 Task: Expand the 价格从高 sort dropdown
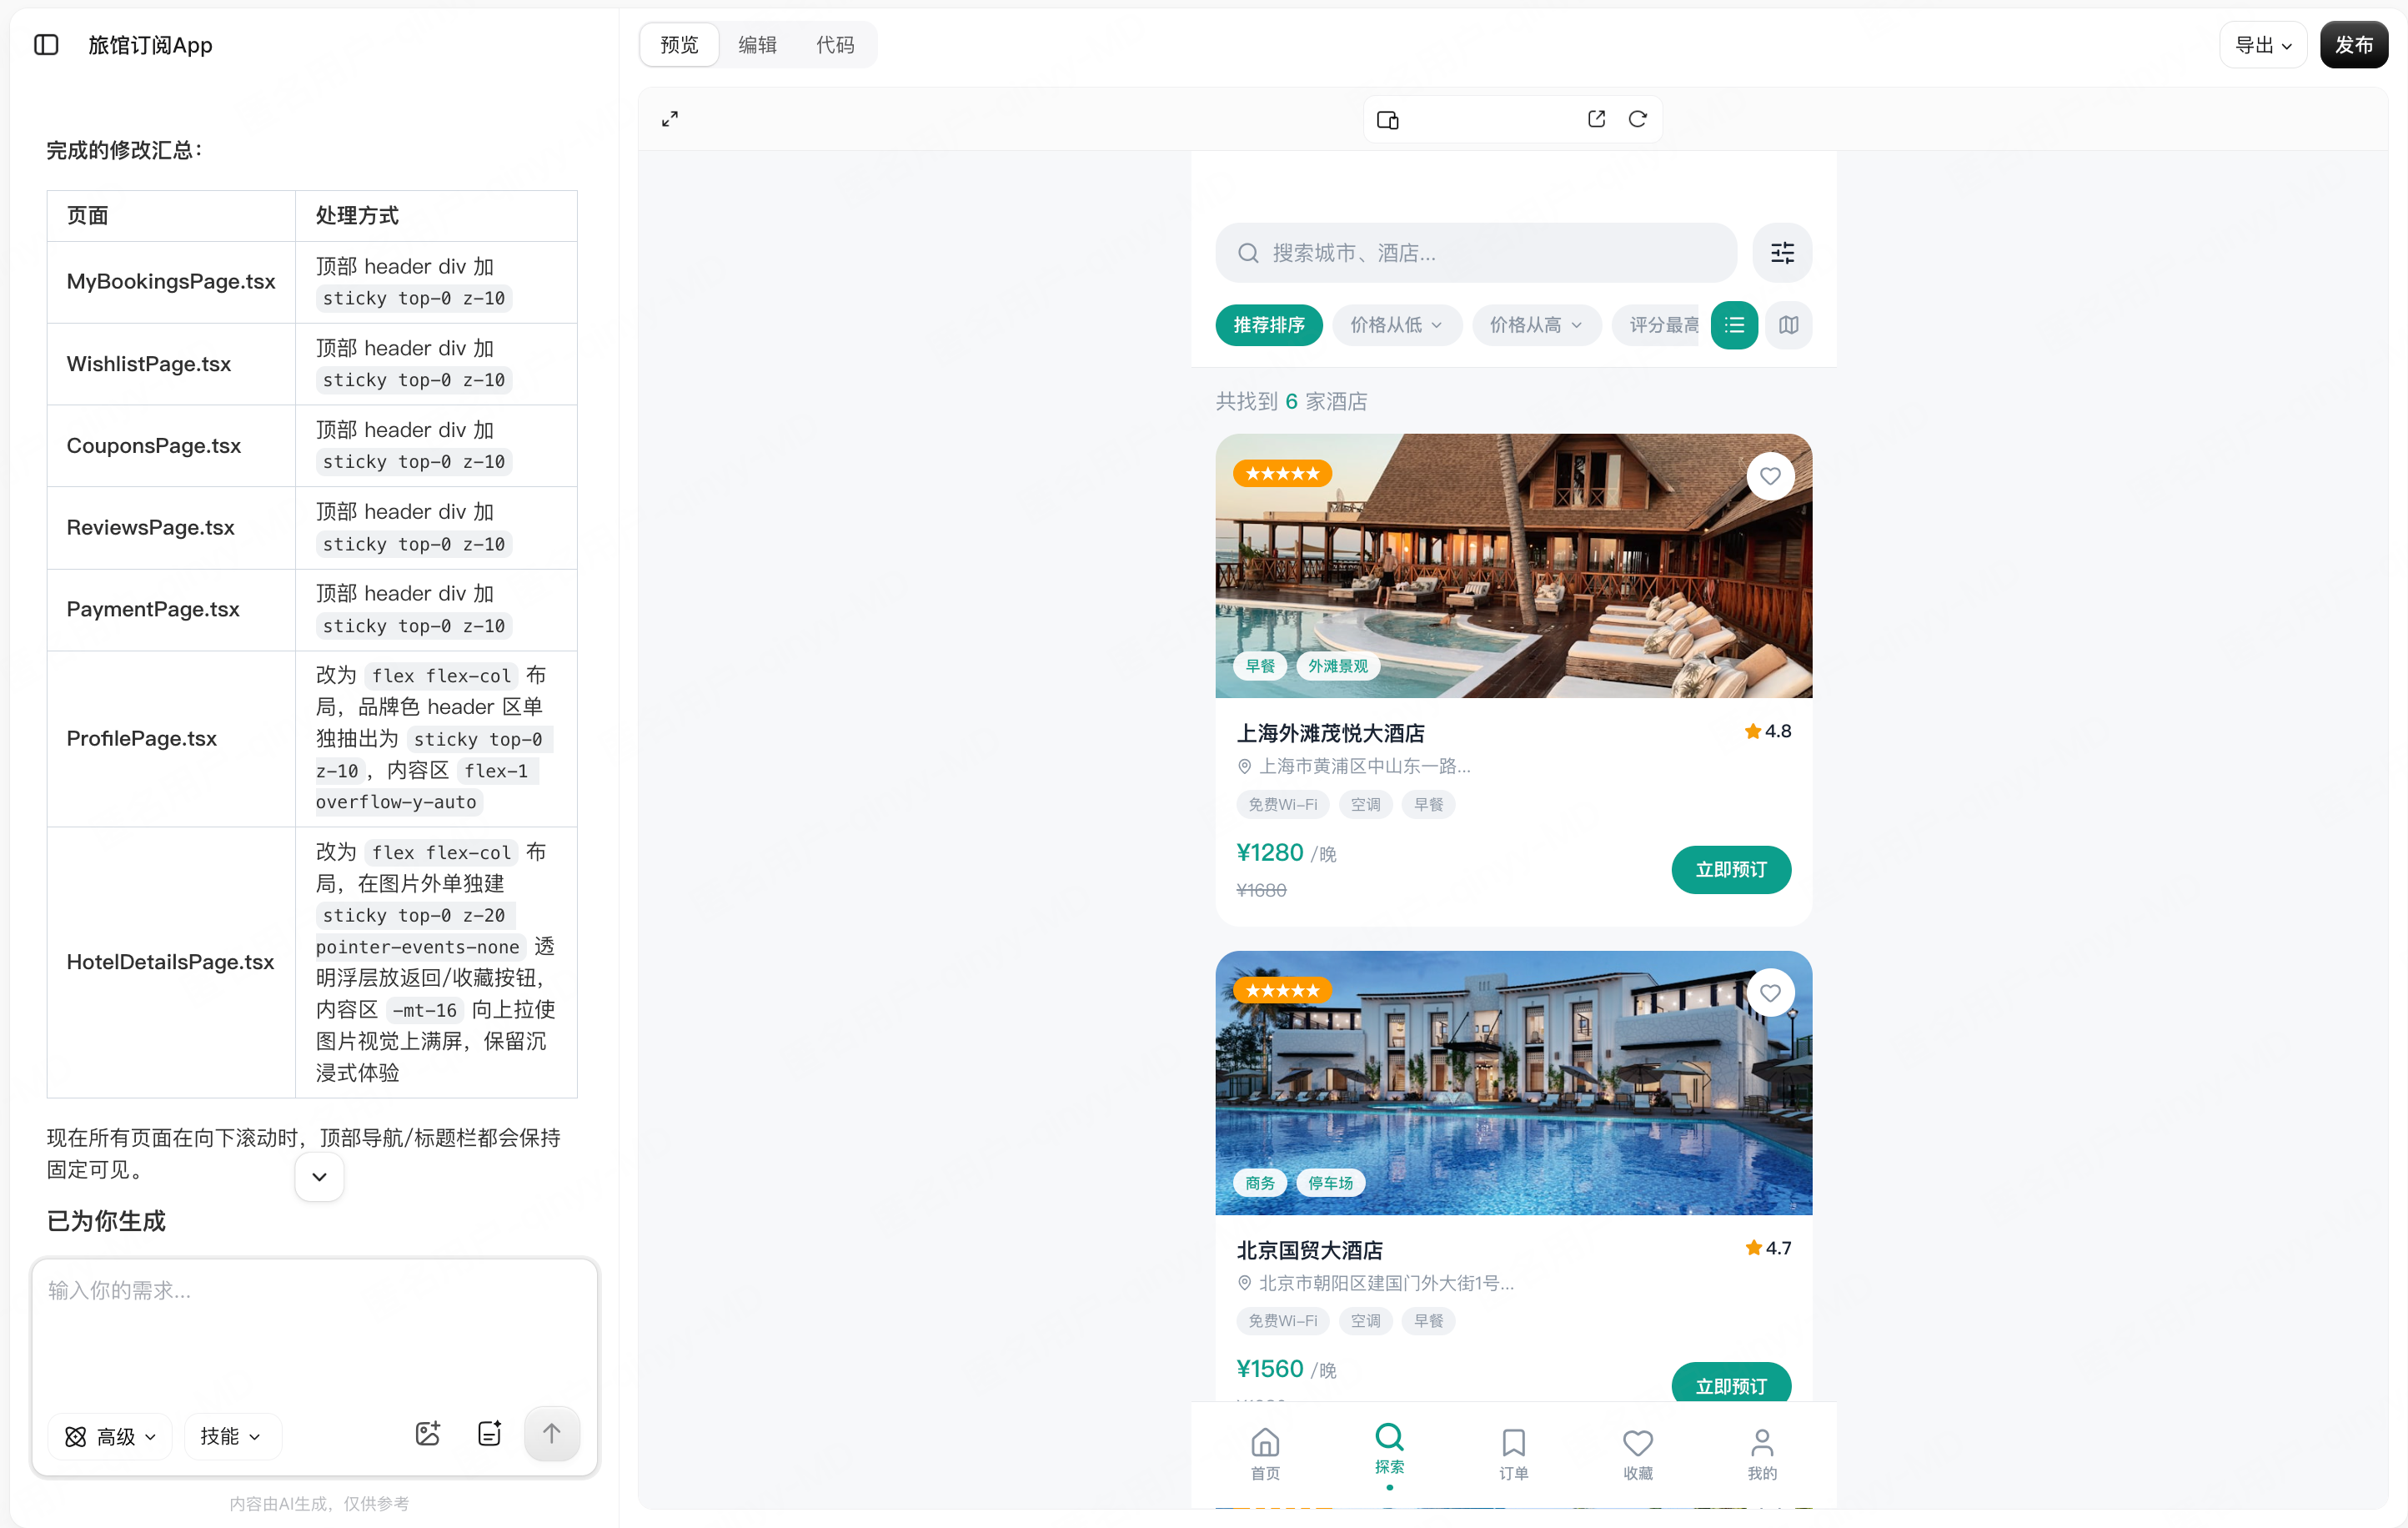pyautogui.click(x=1537, y=325)
